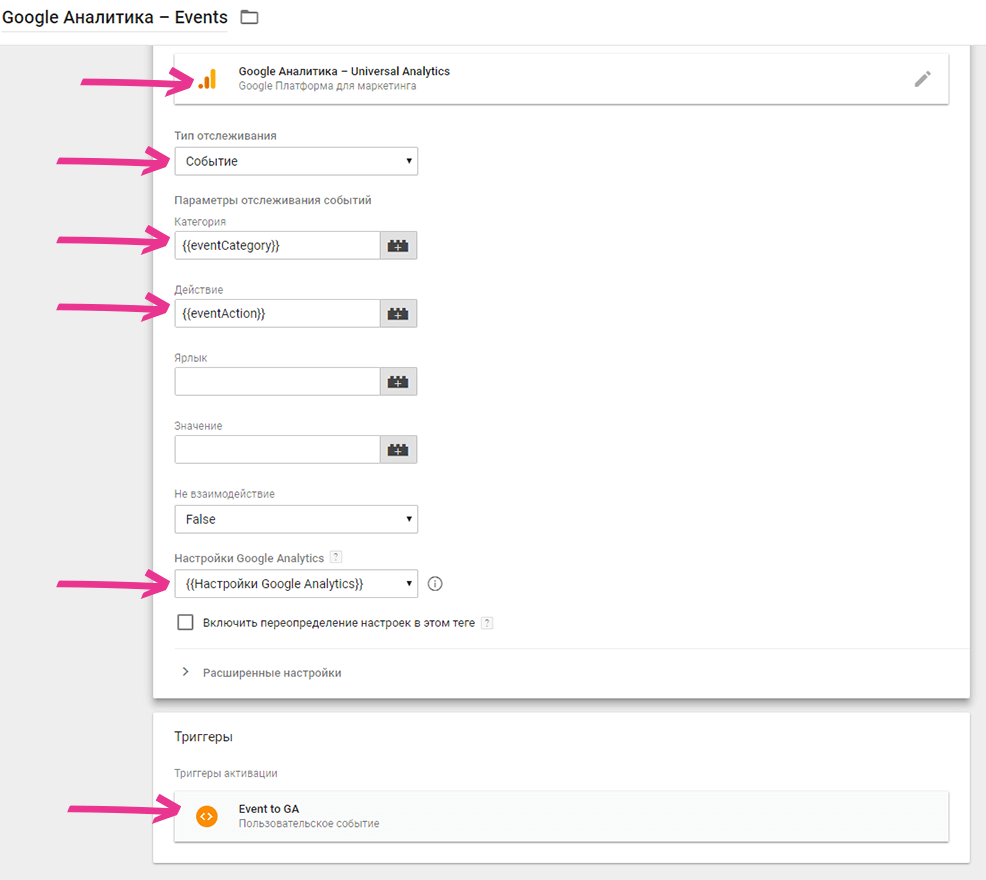Click the orange Event to GA trigger icon
This screenshot has height=880, width=986.
click(x=207, y=816)
